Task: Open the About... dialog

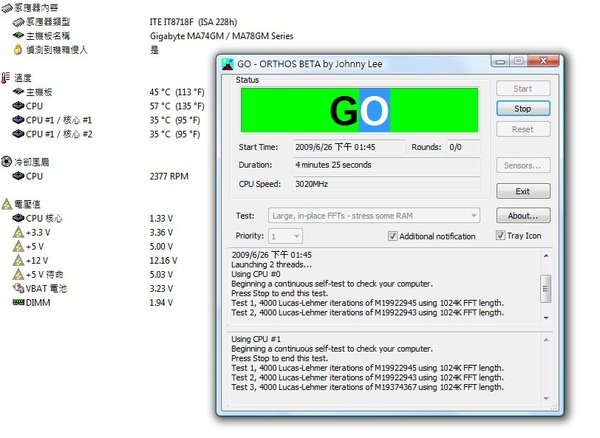Action: point(523,215)
